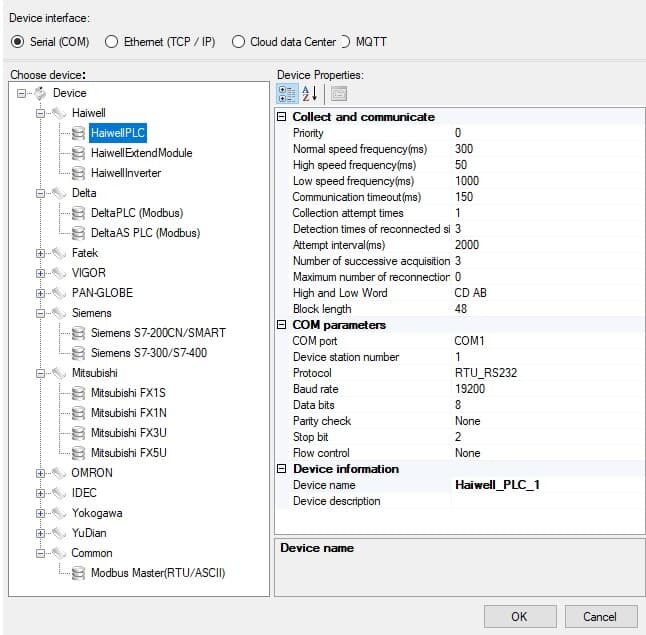The height and width of the screenshot is (635, 646).
Task: Click the Alphabetical sort icon
Action: pos(309,94)
